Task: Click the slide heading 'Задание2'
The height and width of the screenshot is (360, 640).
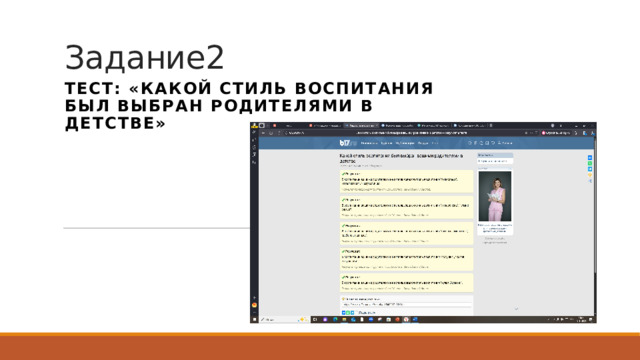Action: click(144, 58)
